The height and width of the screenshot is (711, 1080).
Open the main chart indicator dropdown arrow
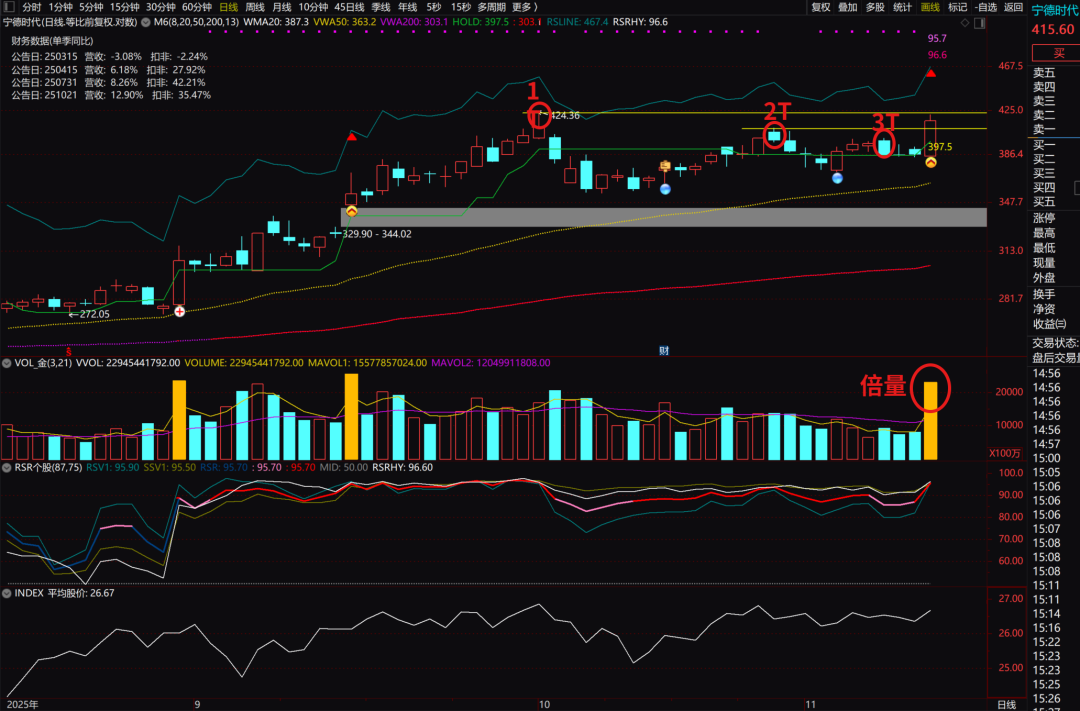145,22
